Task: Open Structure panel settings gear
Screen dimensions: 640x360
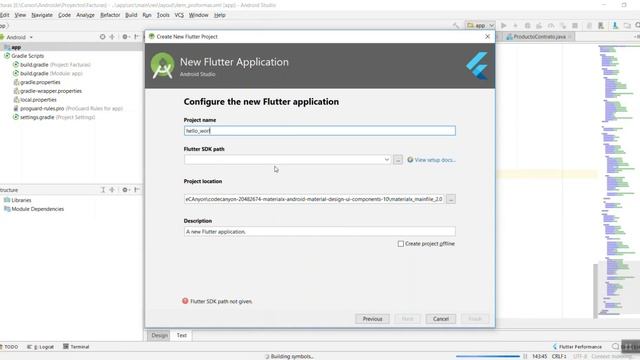Action: click(x=125, y=190)
